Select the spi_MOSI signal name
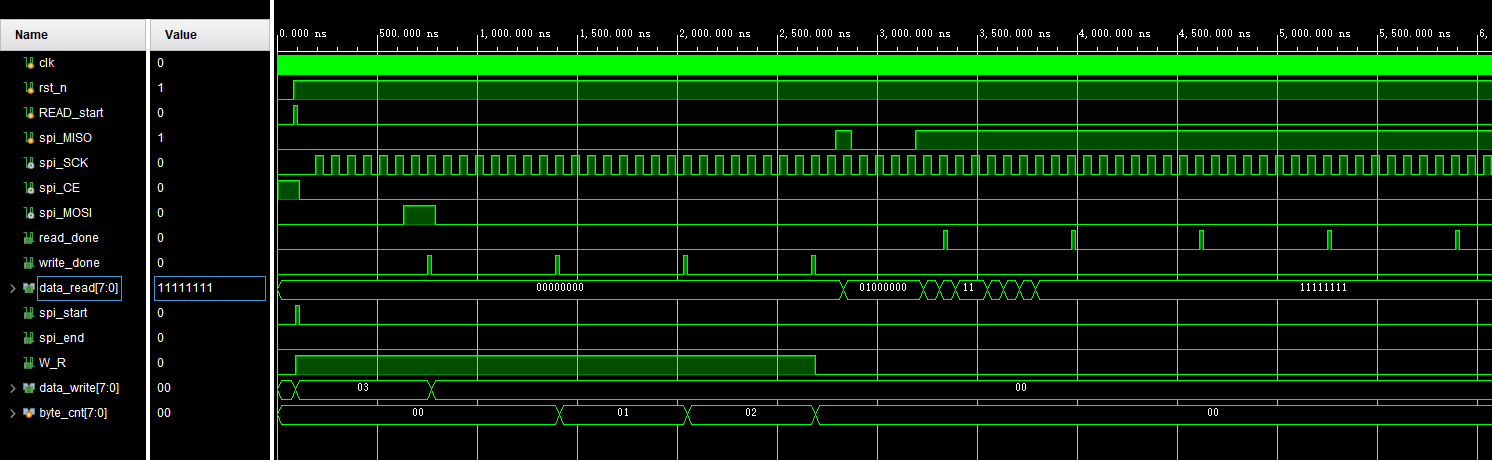This screenshot has height=460, width=1492. pos(65,213)
